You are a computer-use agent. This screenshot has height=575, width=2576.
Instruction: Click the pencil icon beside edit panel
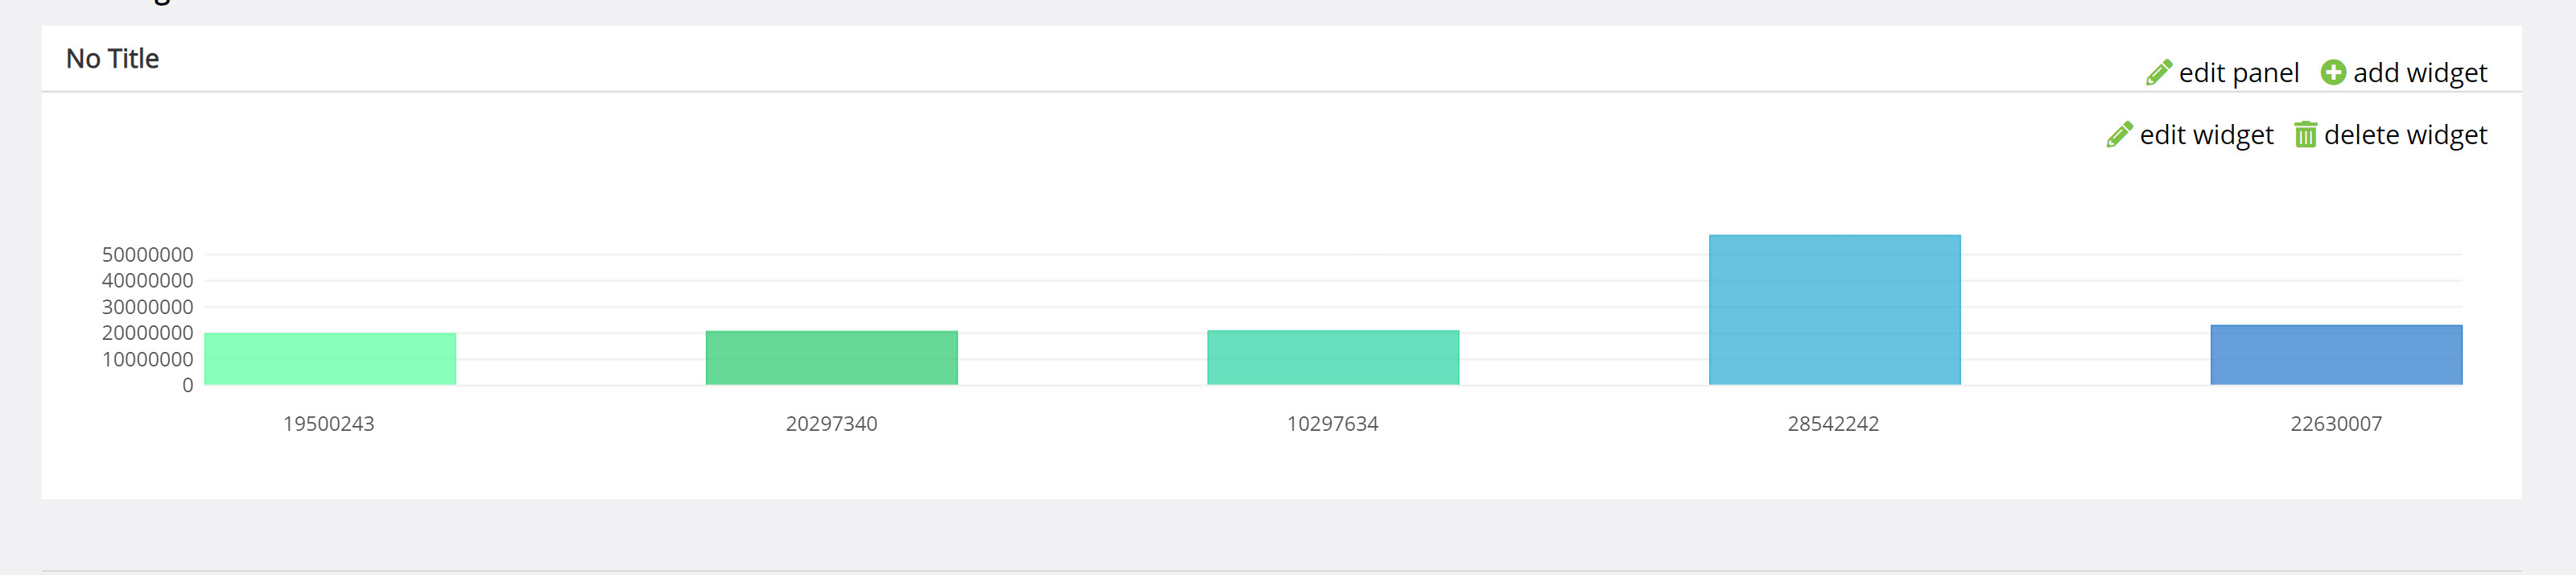pos(2159,73)
